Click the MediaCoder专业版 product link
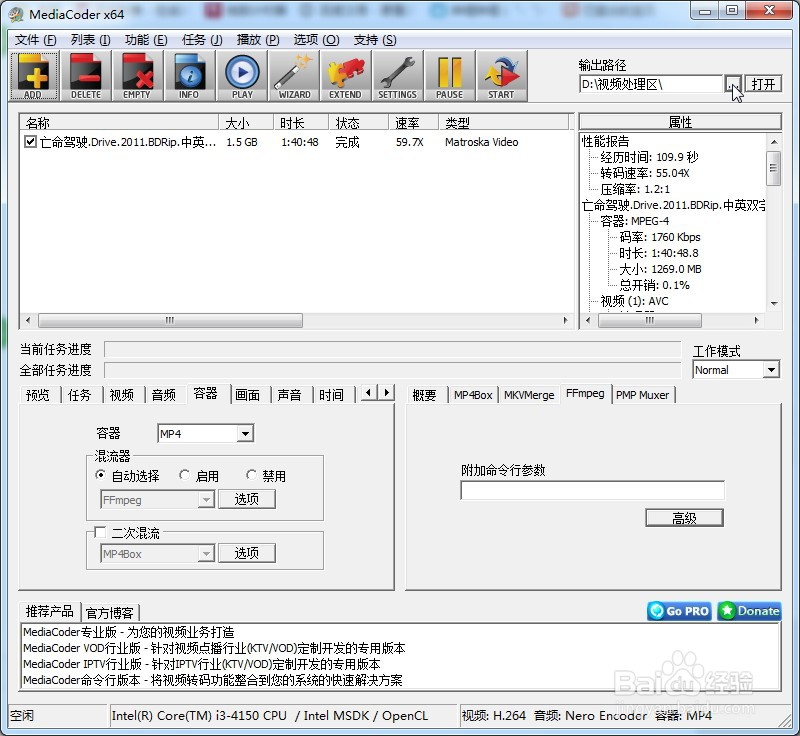 (x=129, y=632)
